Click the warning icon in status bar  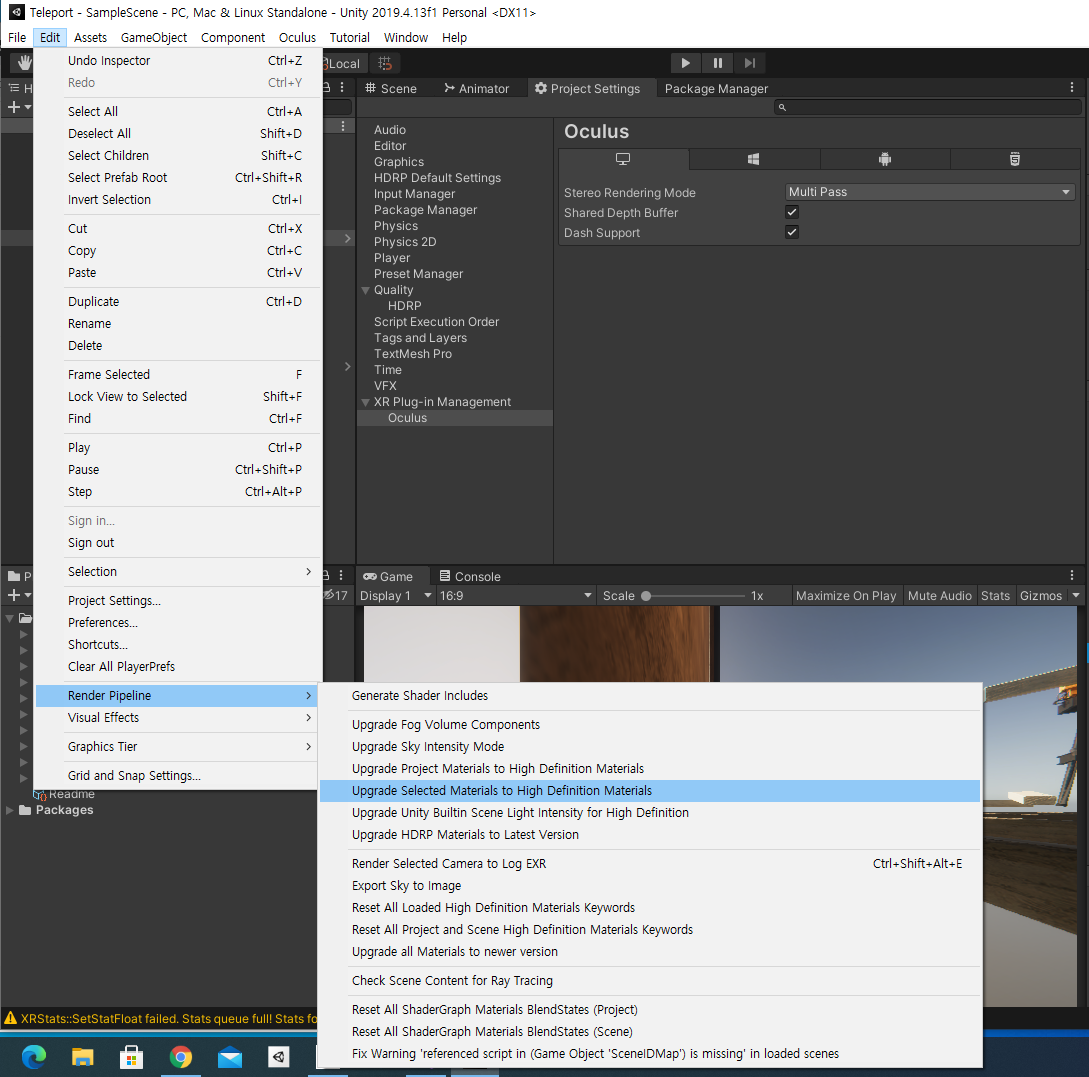pyautogui.click(x=10, y=1018)
